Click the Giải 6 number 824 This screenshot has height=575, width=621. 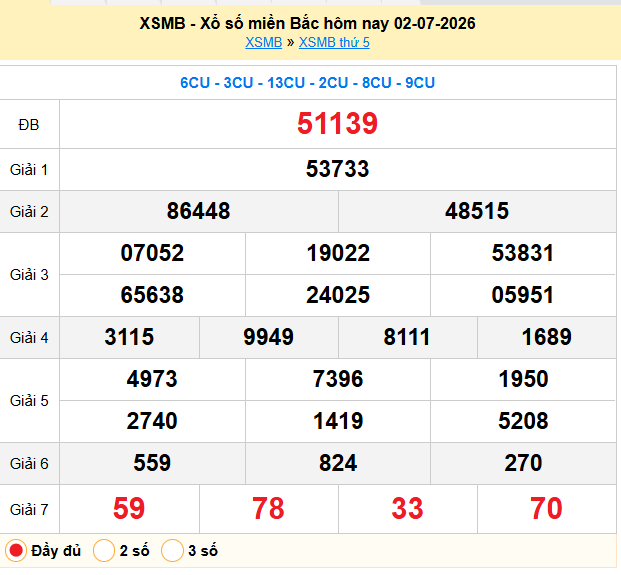click(x=338, y=463)
